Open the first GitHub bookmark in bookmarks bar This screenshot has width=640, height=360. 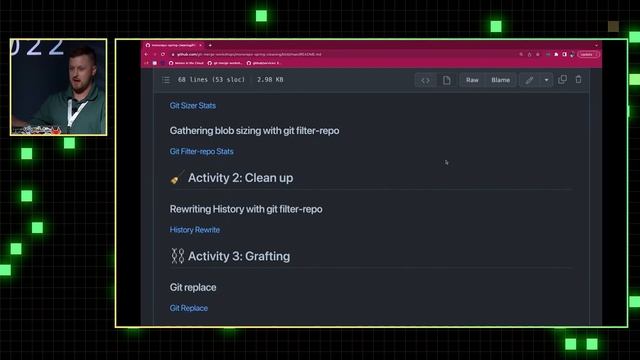[186, 63]
